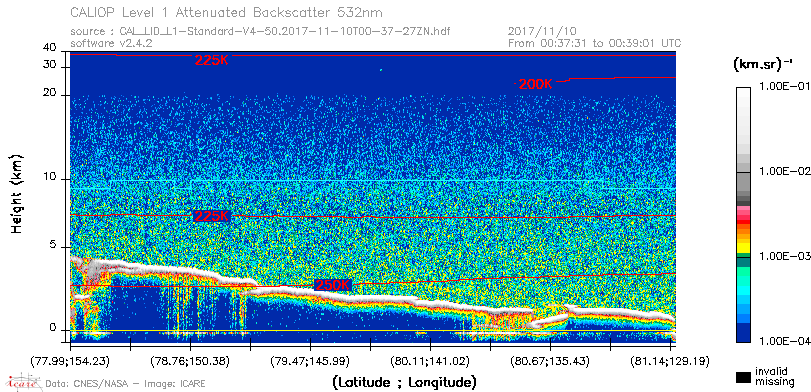The image size is (811, 392).
Task: Click the 'Data: CNES/NASA - Image: ICARE' credit
Action: click(x=125, y=384)
